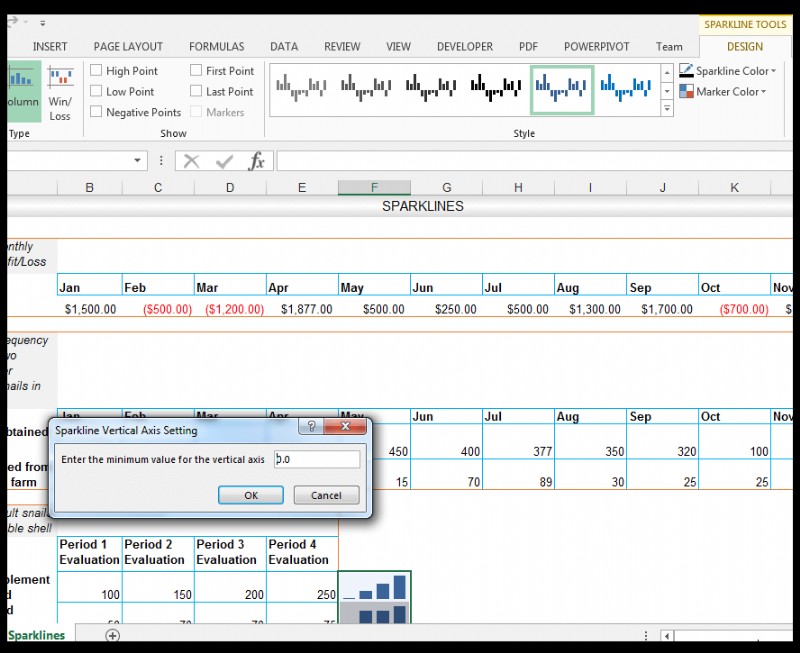
Task: Expand the sparkline Style gallery
Action: coord(667,107)
